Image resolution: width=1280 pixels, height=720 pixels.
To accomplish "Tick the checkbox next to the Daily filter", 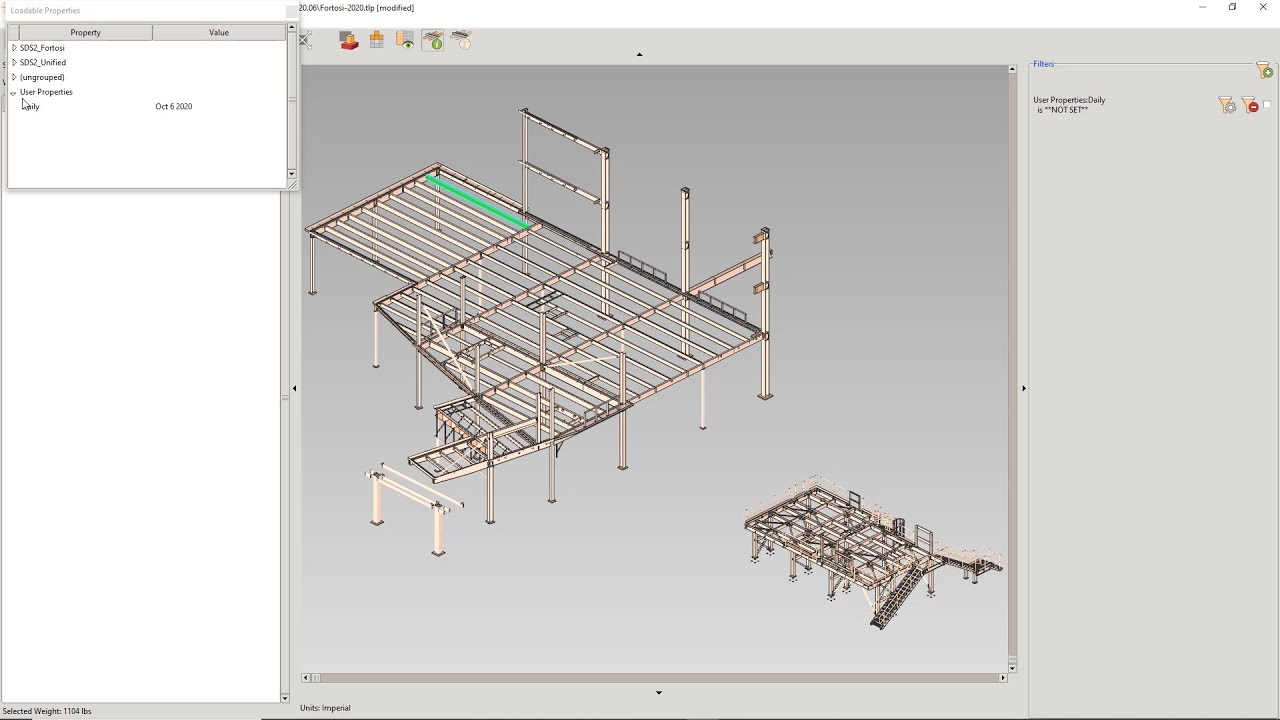I will [1267, 105].
